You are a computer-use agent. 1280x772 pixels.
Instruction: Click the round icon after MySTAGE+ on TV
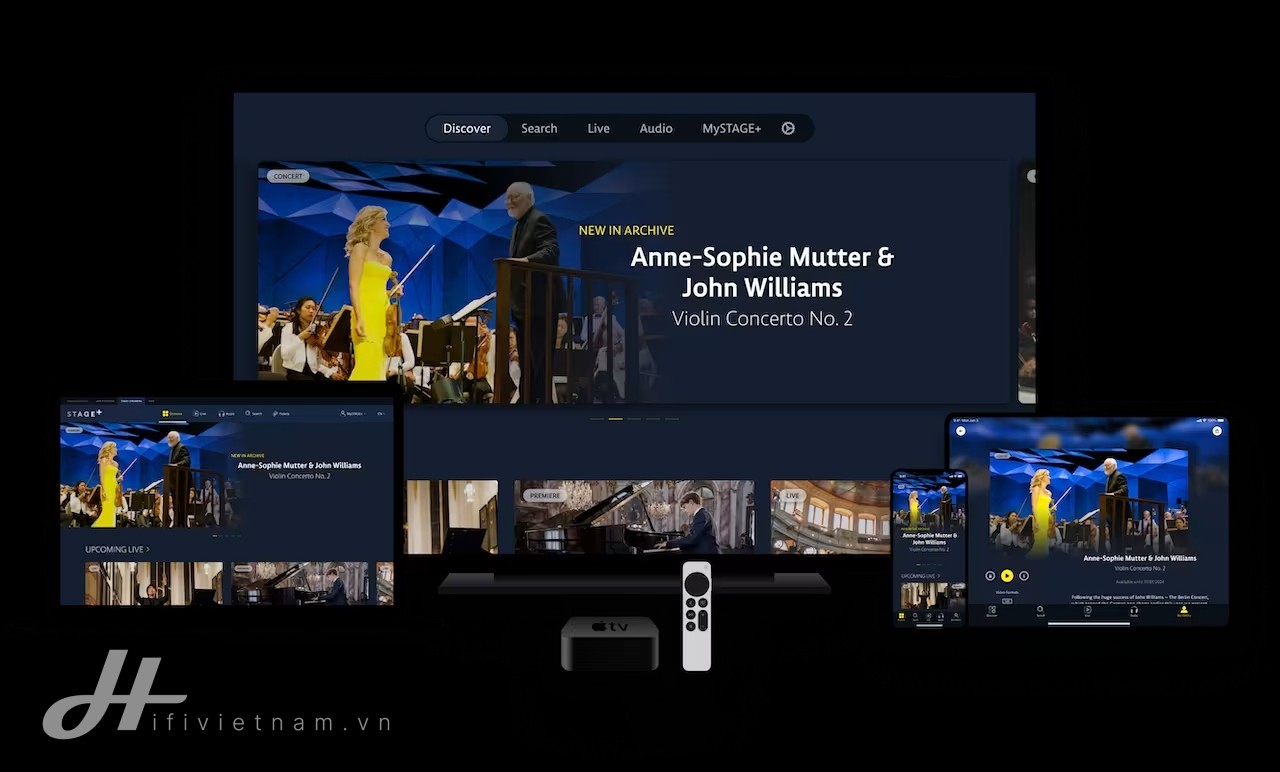788,128
